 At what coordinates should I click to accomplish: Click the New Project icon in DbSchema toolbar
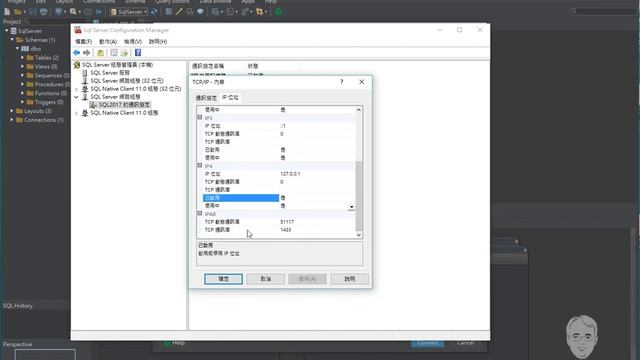[x=7, y=12]
